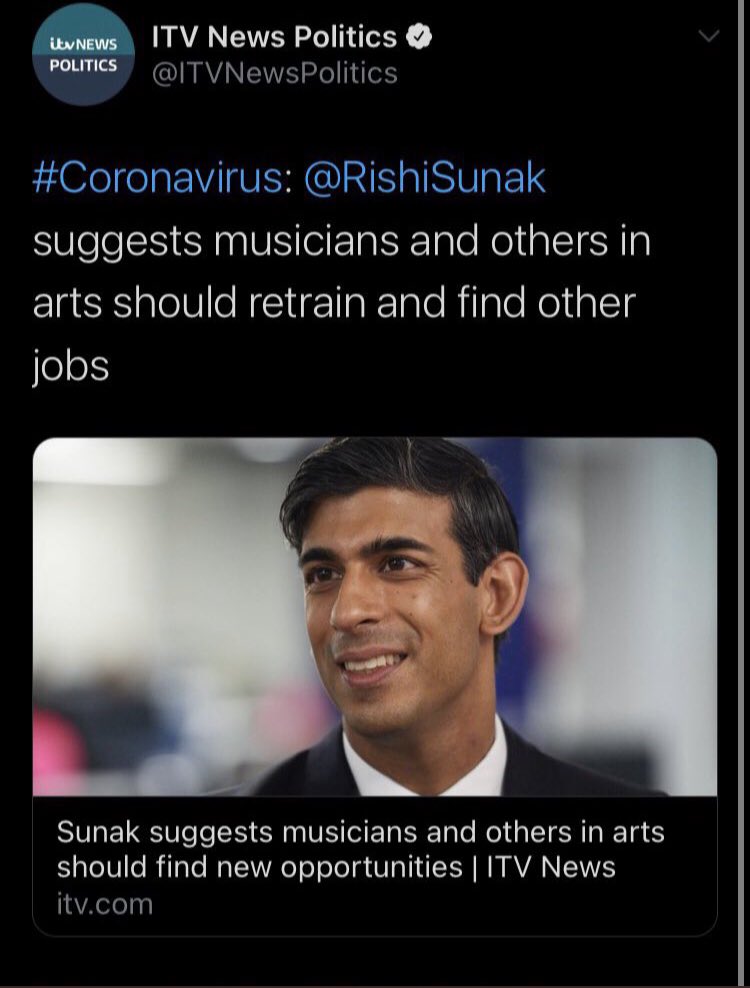
Task: Open the ITV News Politics display name
Action: [274, 38]
